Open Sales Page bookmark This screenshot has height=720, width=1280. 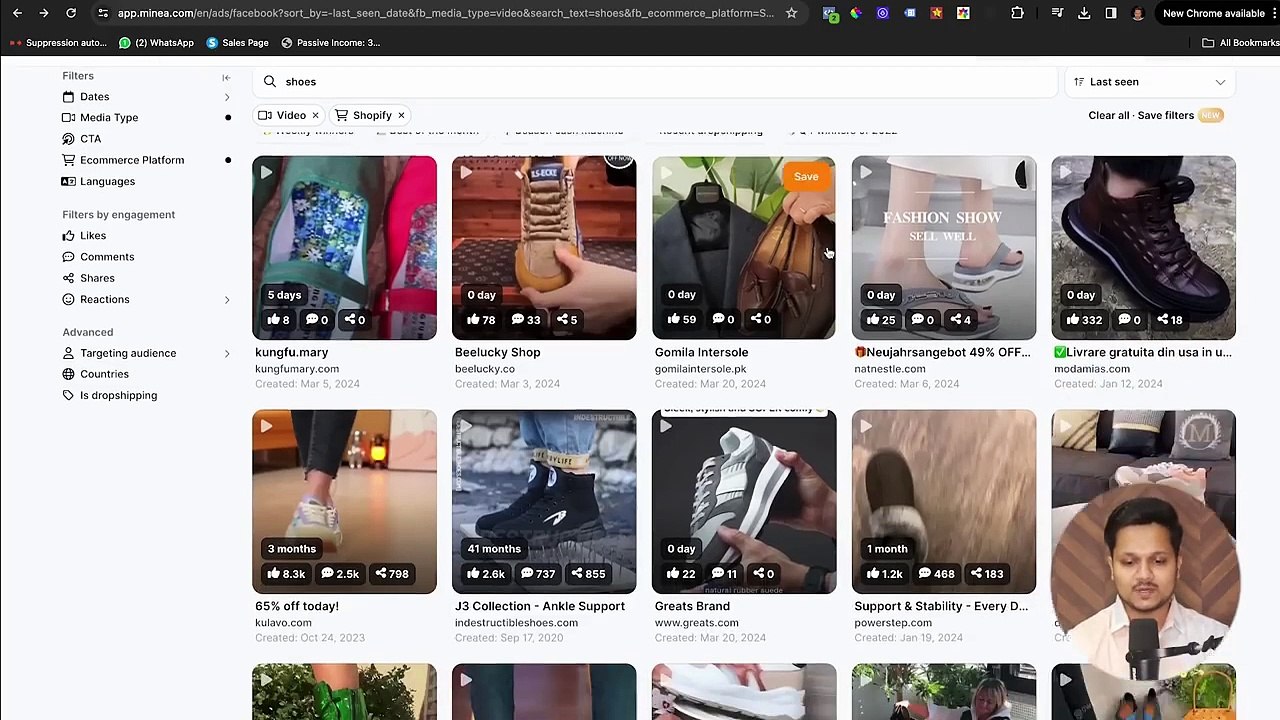237,43
